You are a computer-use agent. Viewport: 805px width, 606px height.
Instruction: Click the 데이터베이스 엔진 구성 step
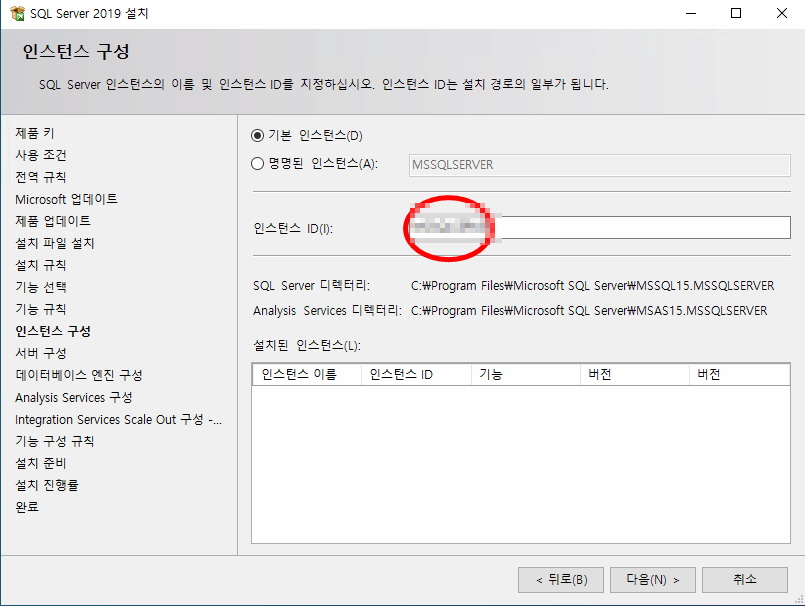click(x=79, y=375)
